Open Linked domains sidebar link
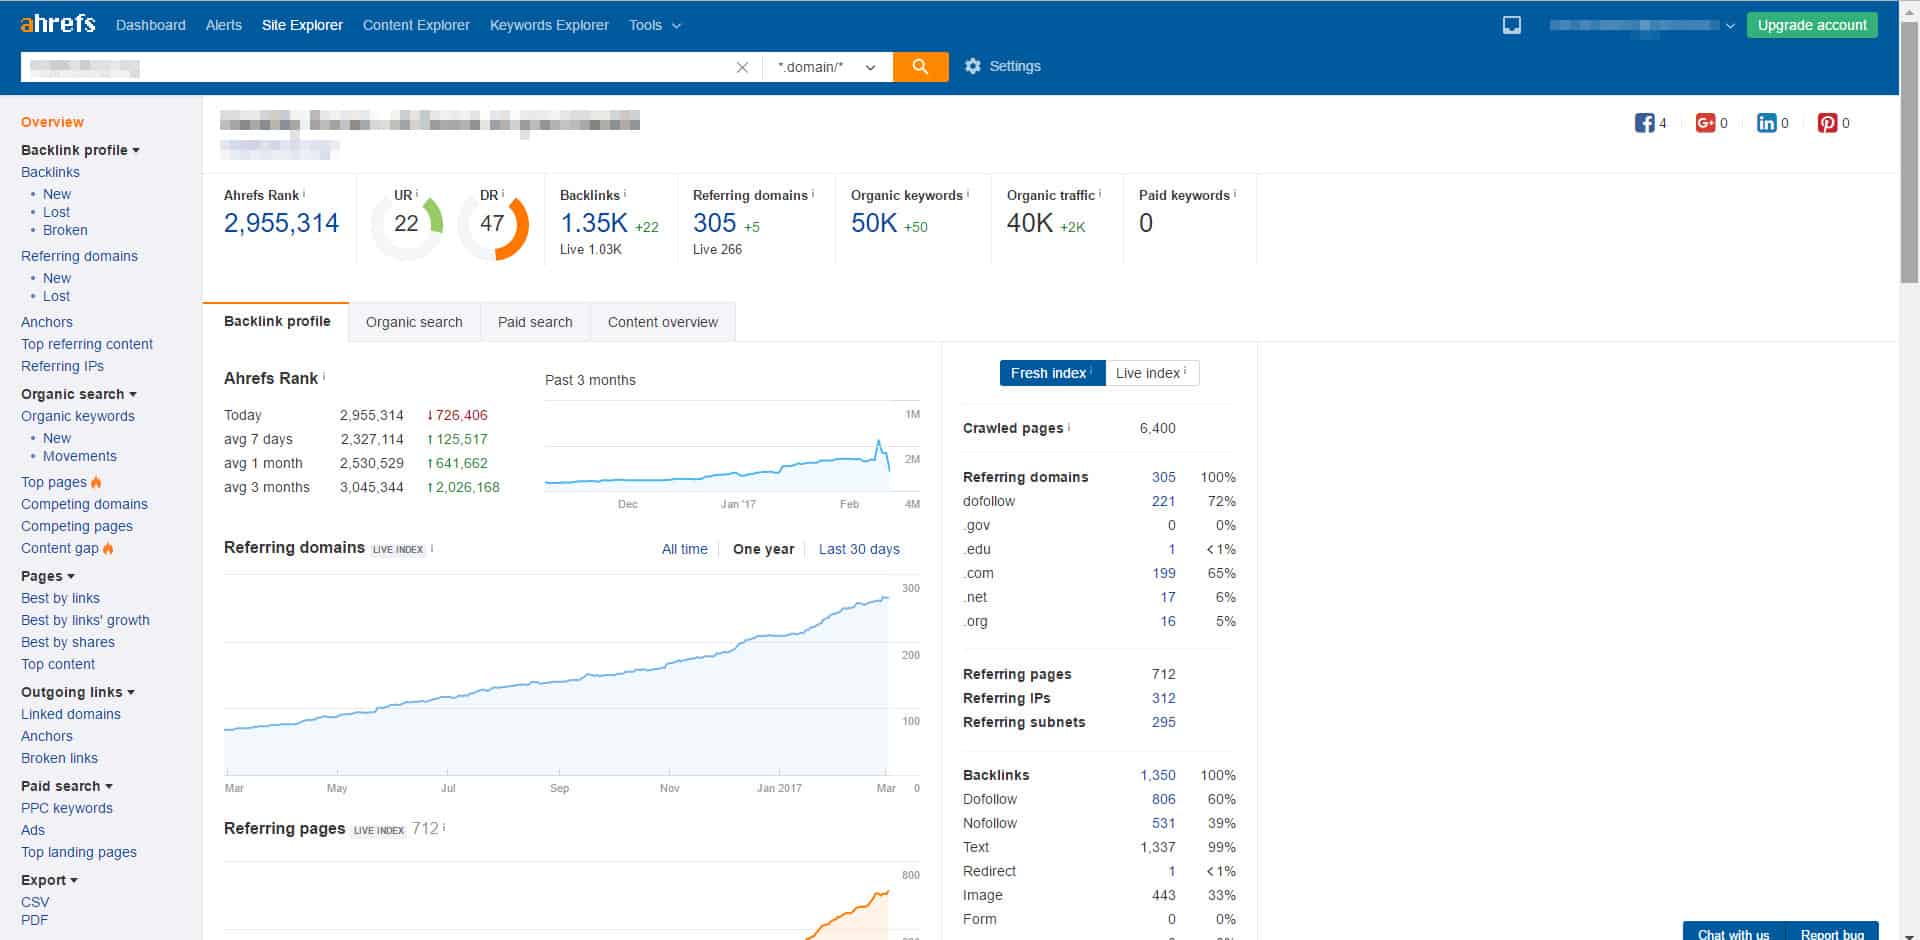 point(71,714)
